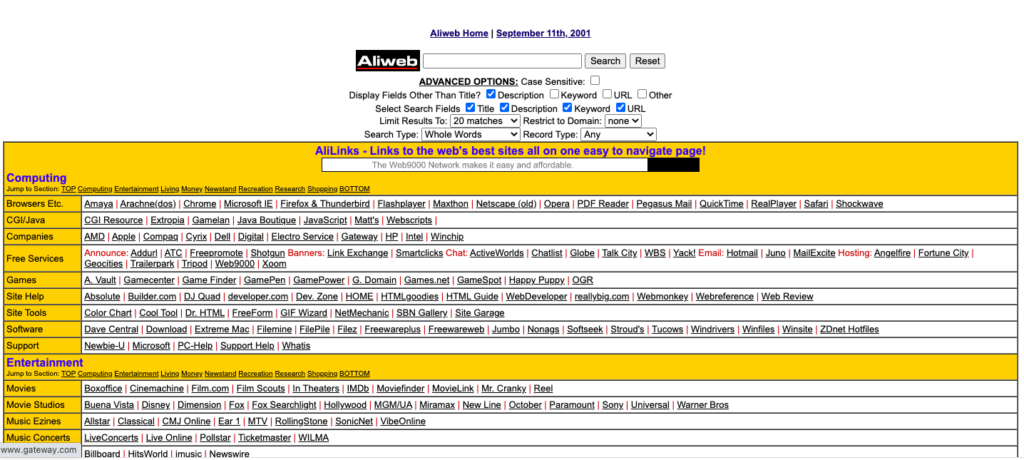The height and width of the screenshot is (460, 1024).
Task: Expand the Record Type dropdown
Action: pos(617,134)
